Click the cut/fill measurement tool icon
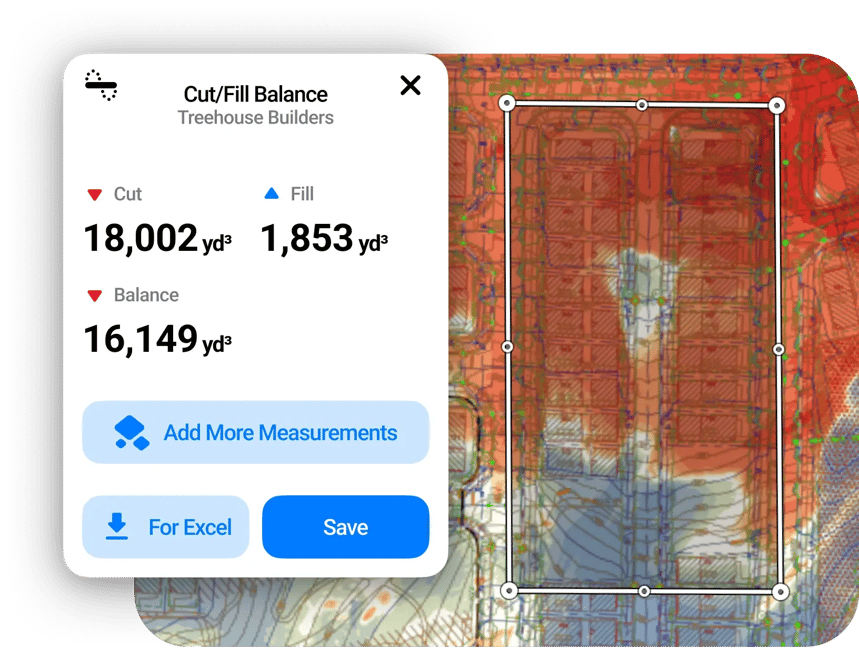The height and width of the screenshot is (650, 859). click(x=101, y=85)
